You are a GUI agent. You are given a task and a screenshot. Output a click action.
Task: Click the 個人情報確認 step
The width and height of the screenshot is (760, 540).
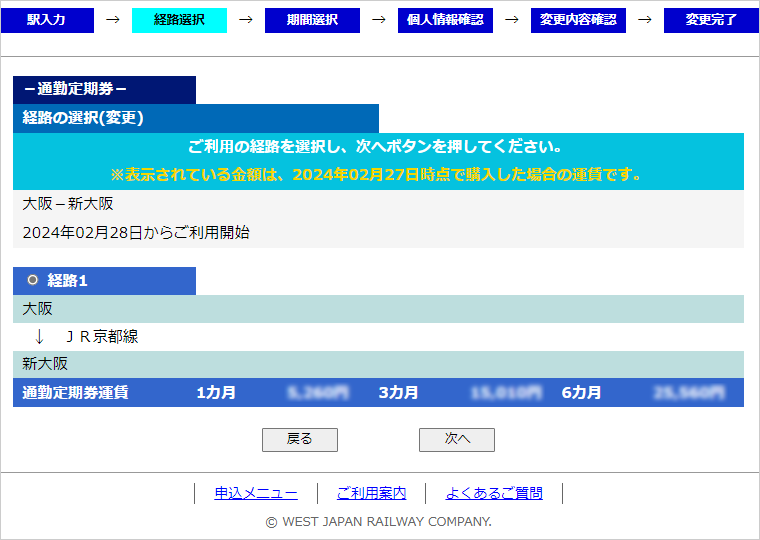tap(445, 20)
